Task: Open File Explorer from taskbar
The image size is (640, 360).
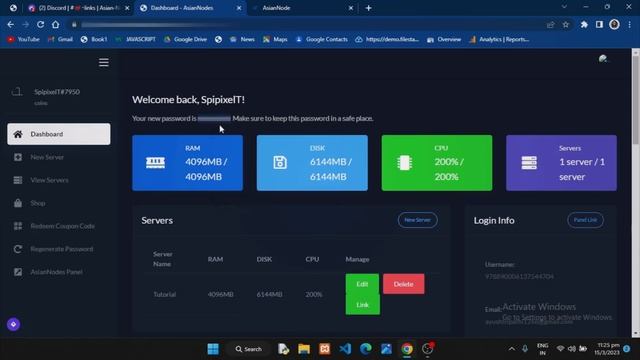Action: tap(304, 349)
